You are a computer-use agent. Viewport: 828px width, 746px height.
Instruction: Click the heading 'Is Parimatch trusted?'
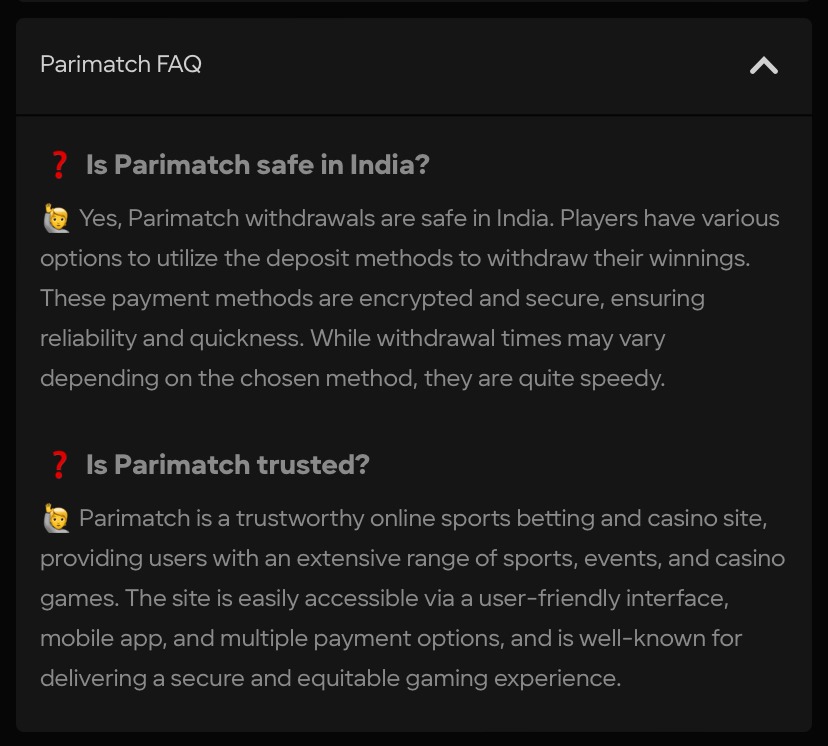[x=227, y=465]
